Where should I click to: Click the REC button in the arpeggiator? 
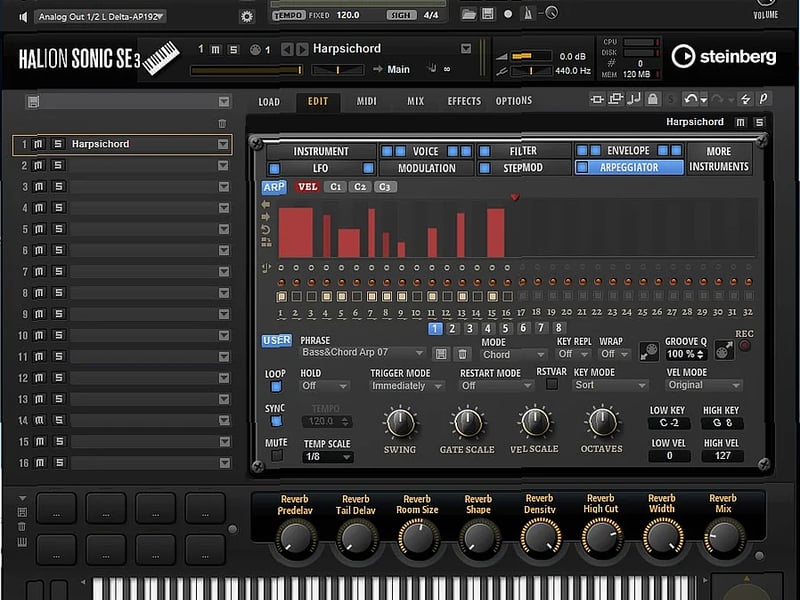[x=745, y=346]
